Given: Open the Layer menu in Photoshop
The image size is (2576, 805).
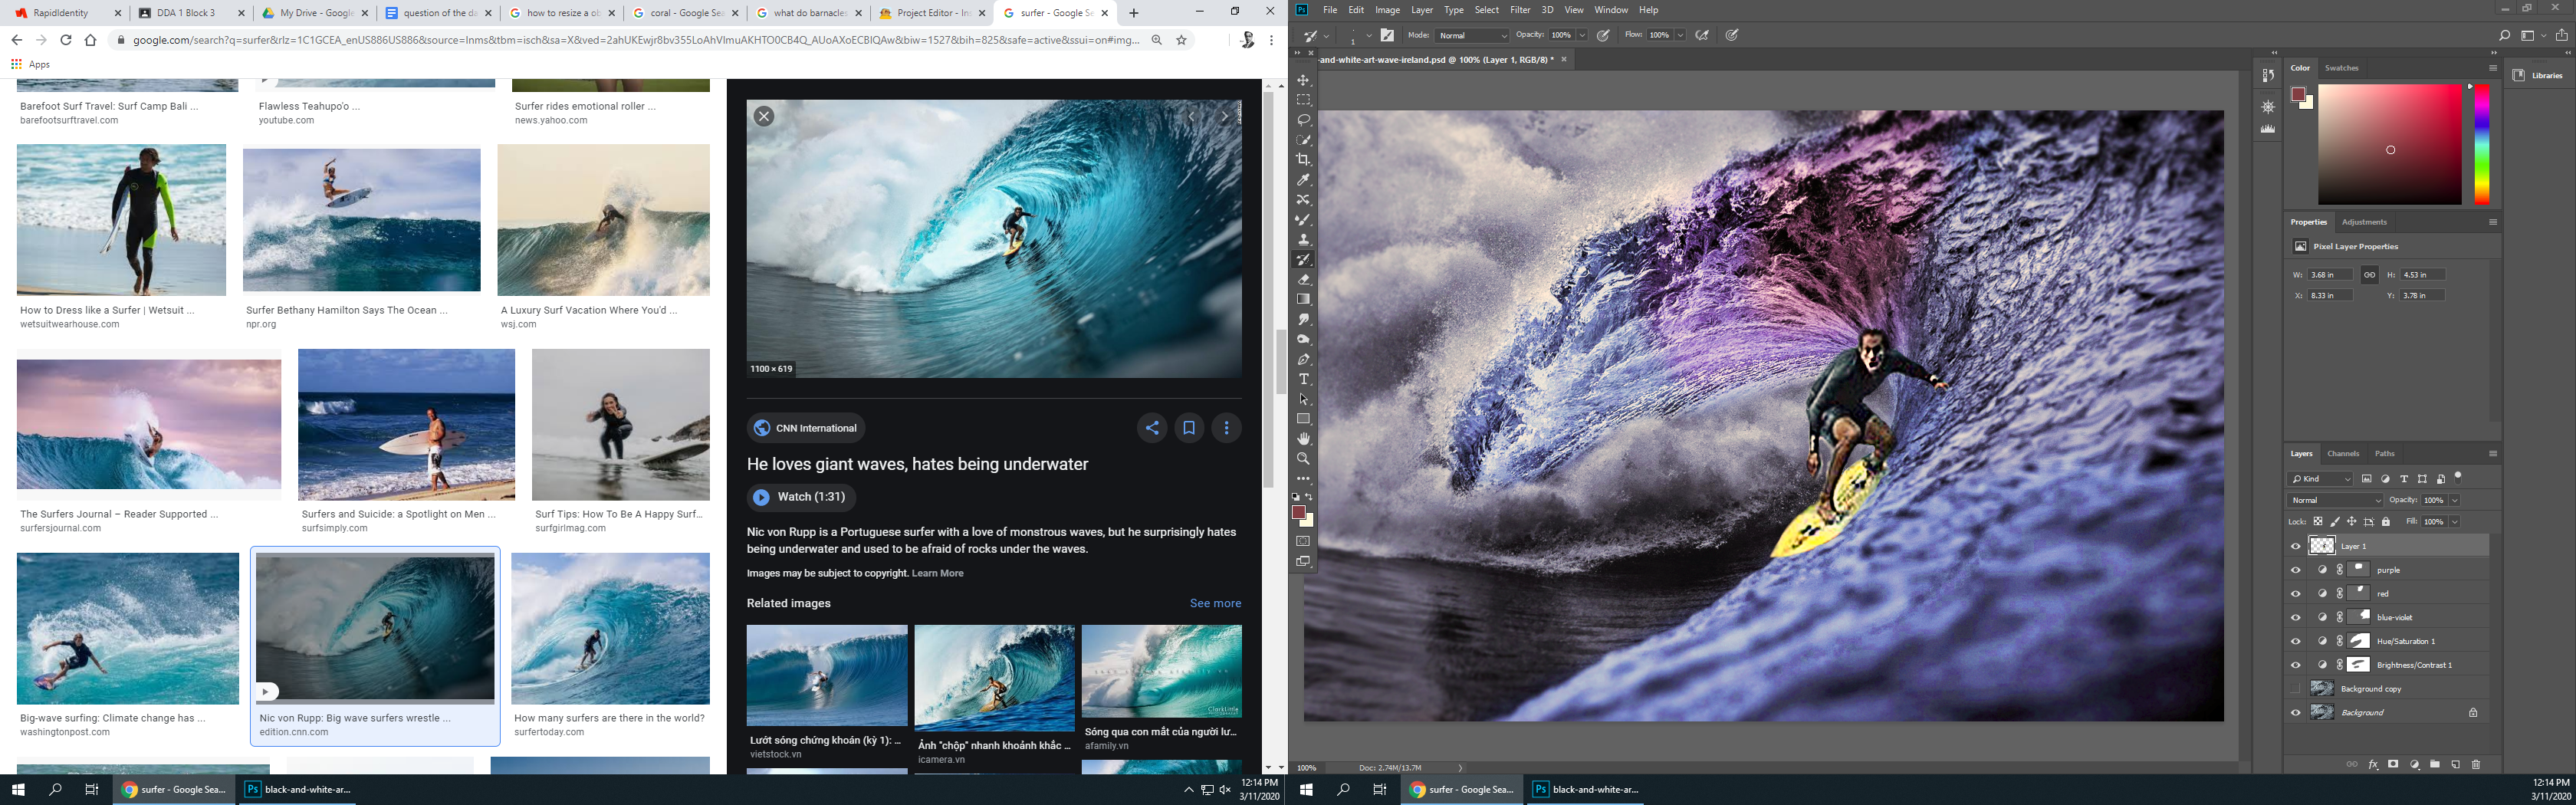Looking at the screenshot, I should 1422,10.
